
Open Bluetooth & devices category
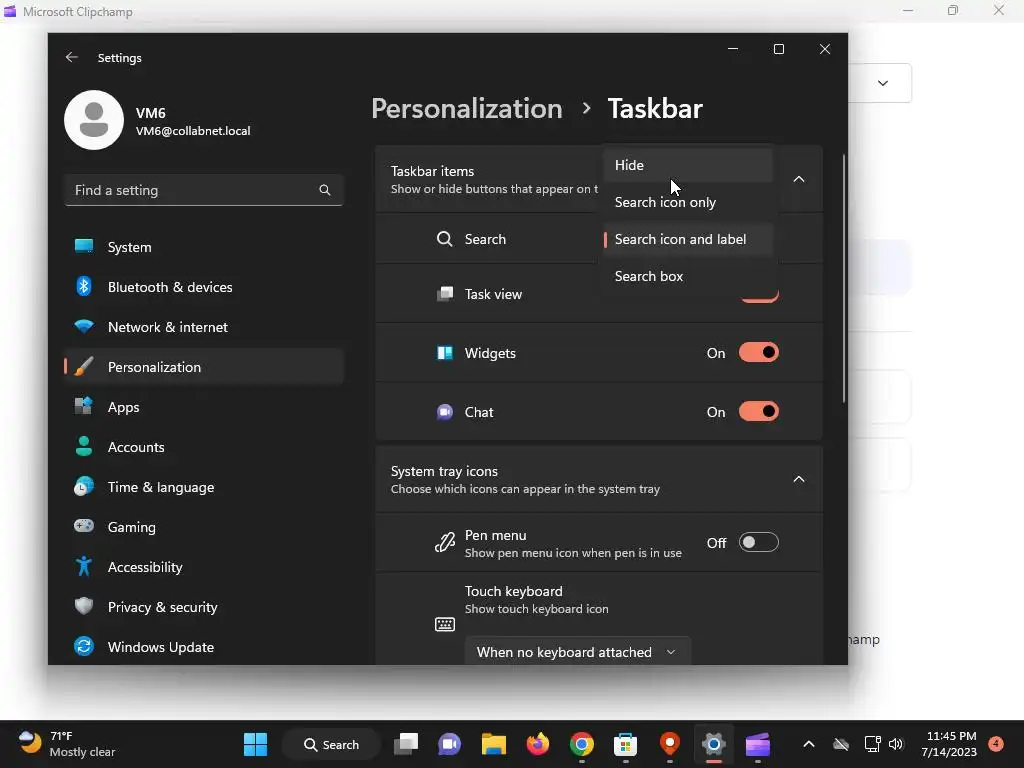204,287
